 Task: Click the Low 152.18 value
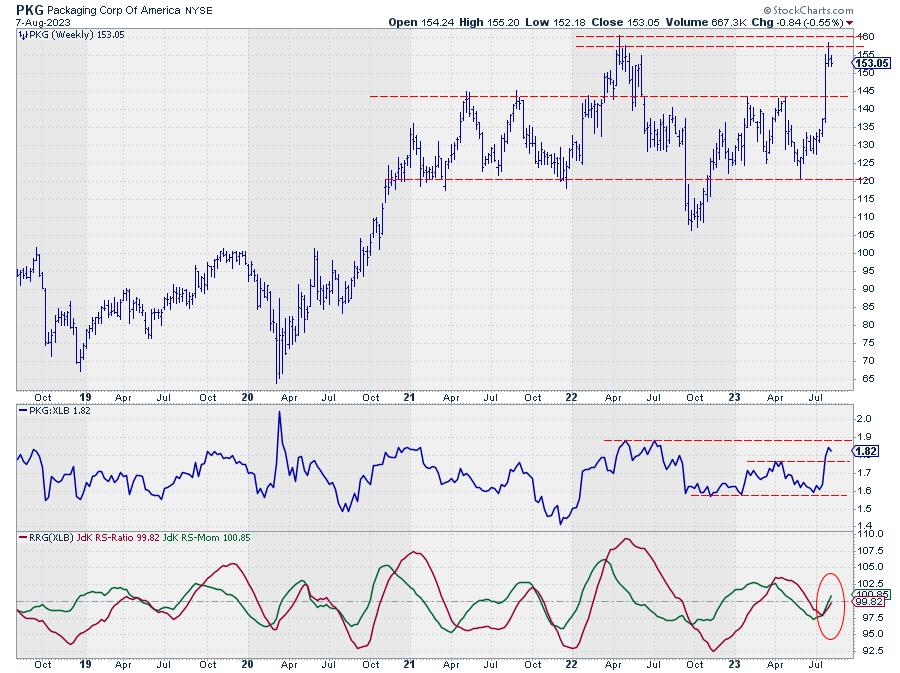pos(555,22)
